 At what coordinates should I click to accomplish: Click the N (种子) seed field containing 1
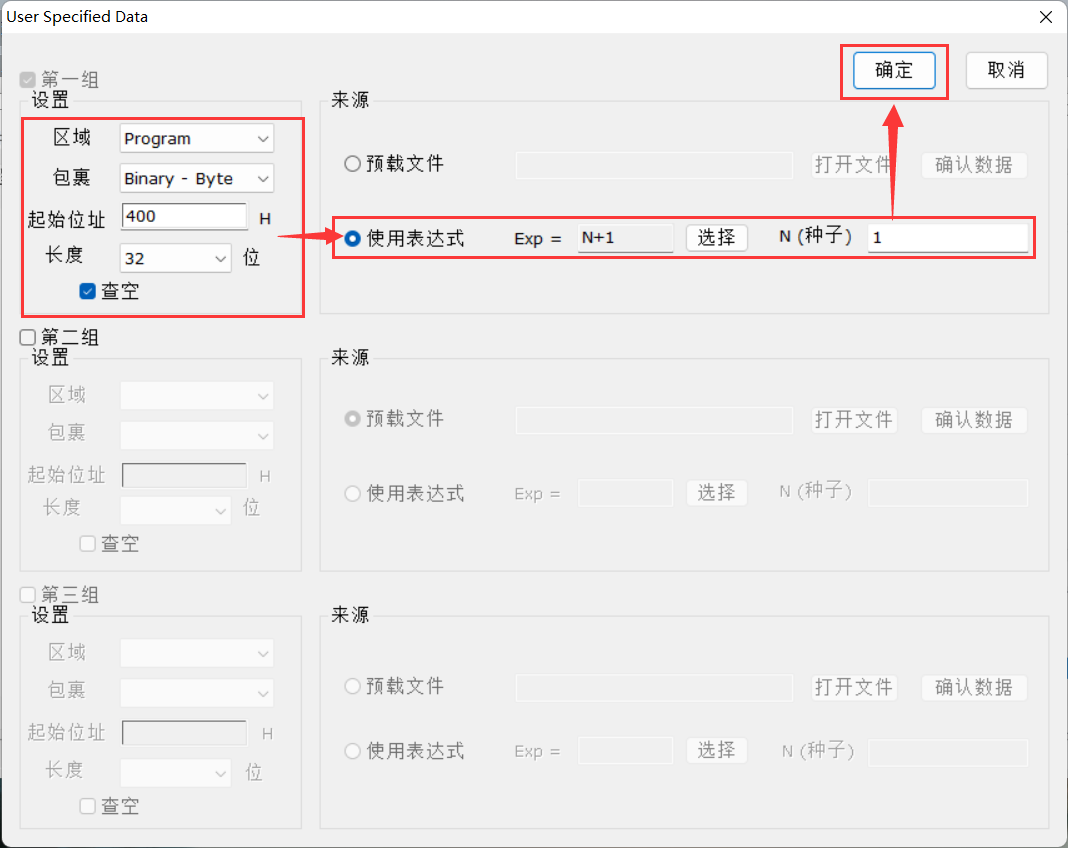pos(946,238)
